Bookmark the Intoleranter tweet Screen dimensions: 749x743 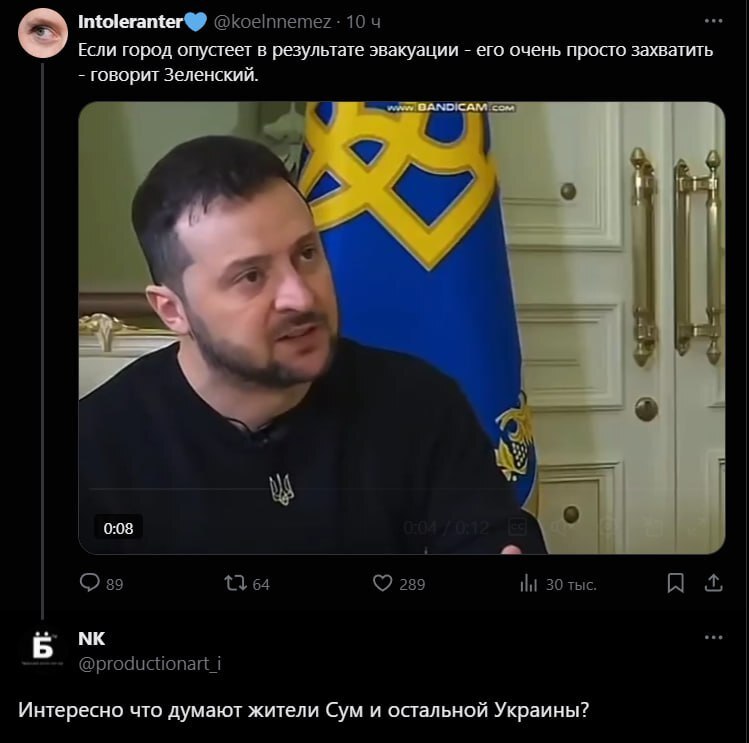click(675, 583)
